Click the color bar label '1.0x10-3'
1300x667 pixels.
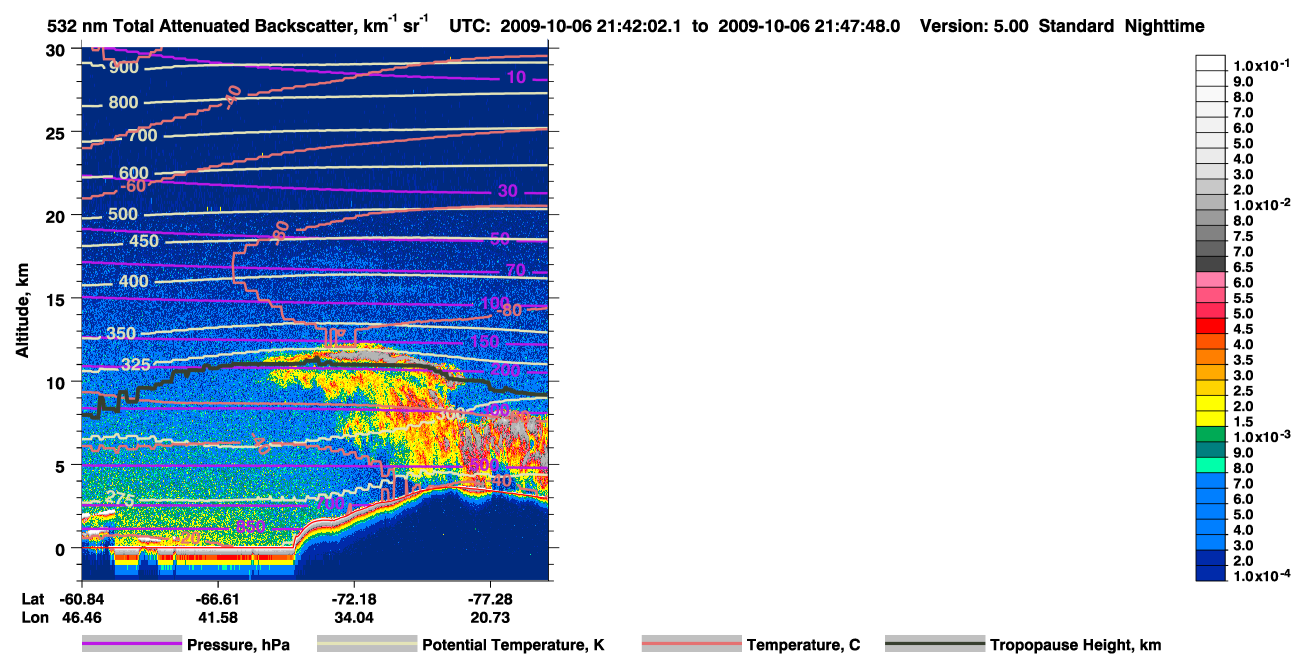click(x=1260, y=437)
